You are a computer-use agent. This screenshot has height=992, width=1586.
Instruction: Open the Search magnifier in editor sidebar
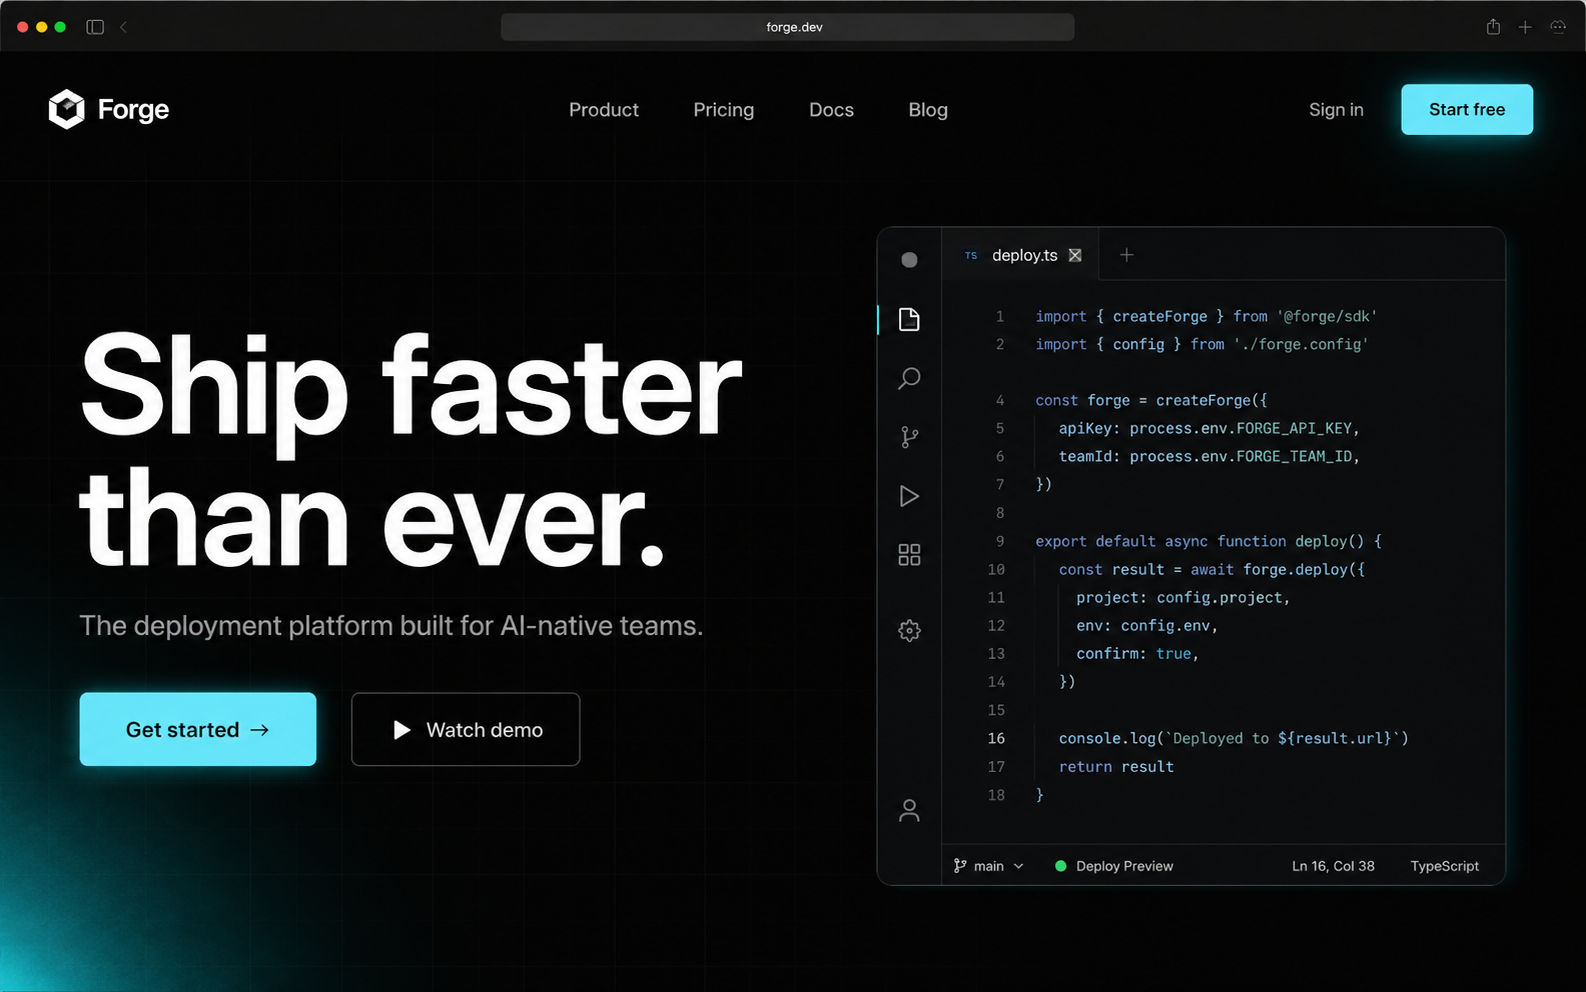909,378
